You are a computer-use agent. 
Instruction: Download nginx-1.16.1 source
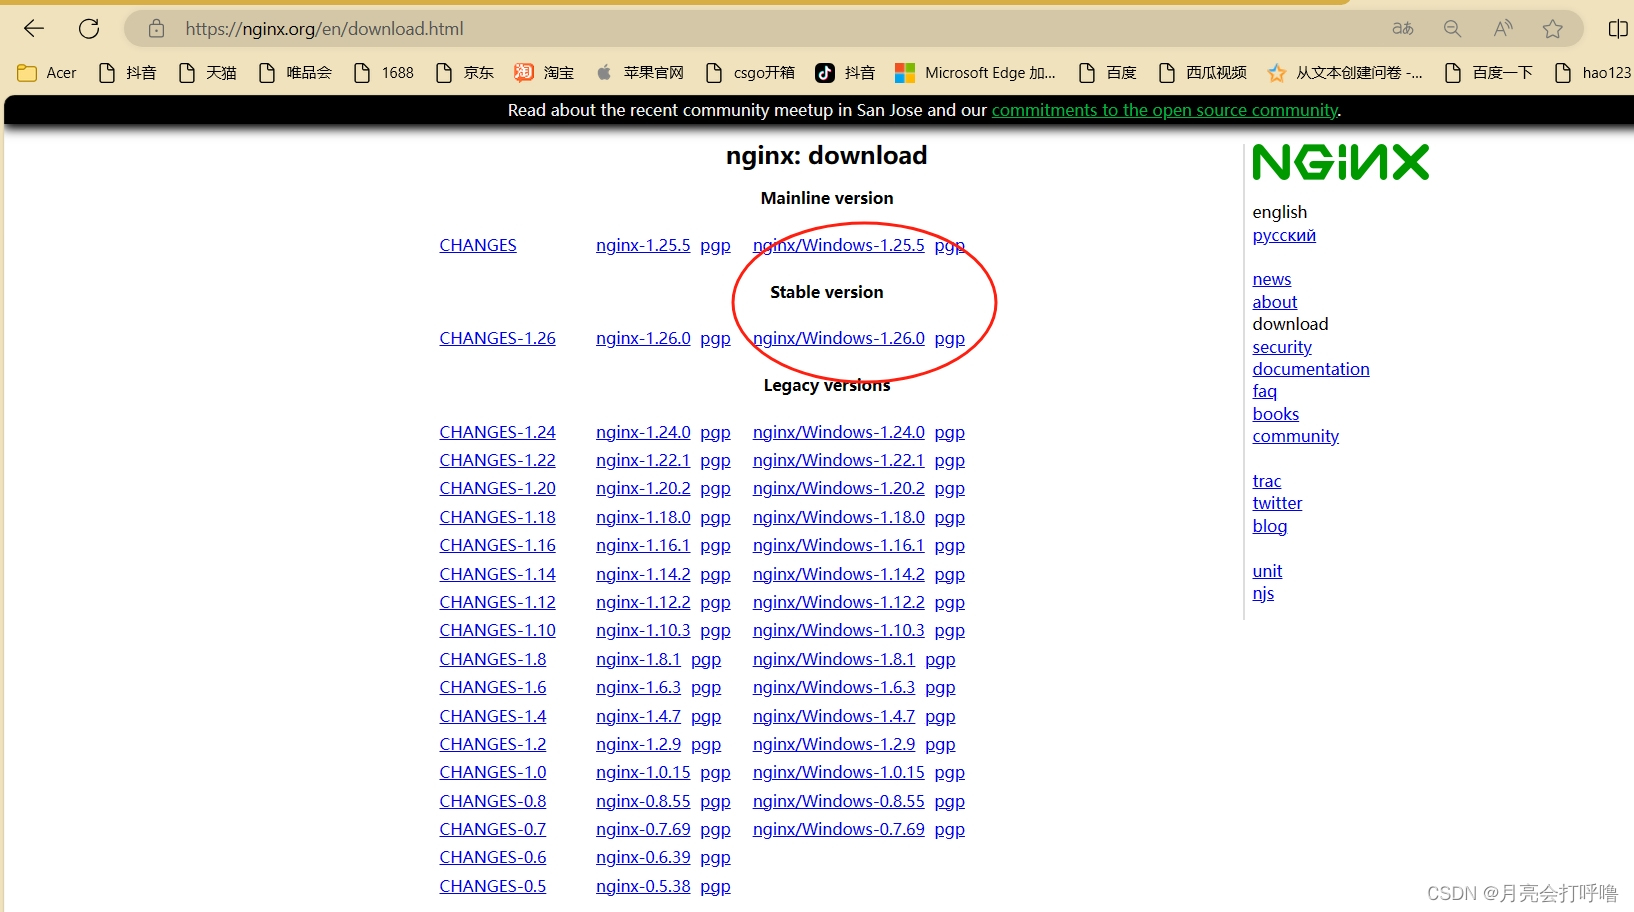point(643,545)
